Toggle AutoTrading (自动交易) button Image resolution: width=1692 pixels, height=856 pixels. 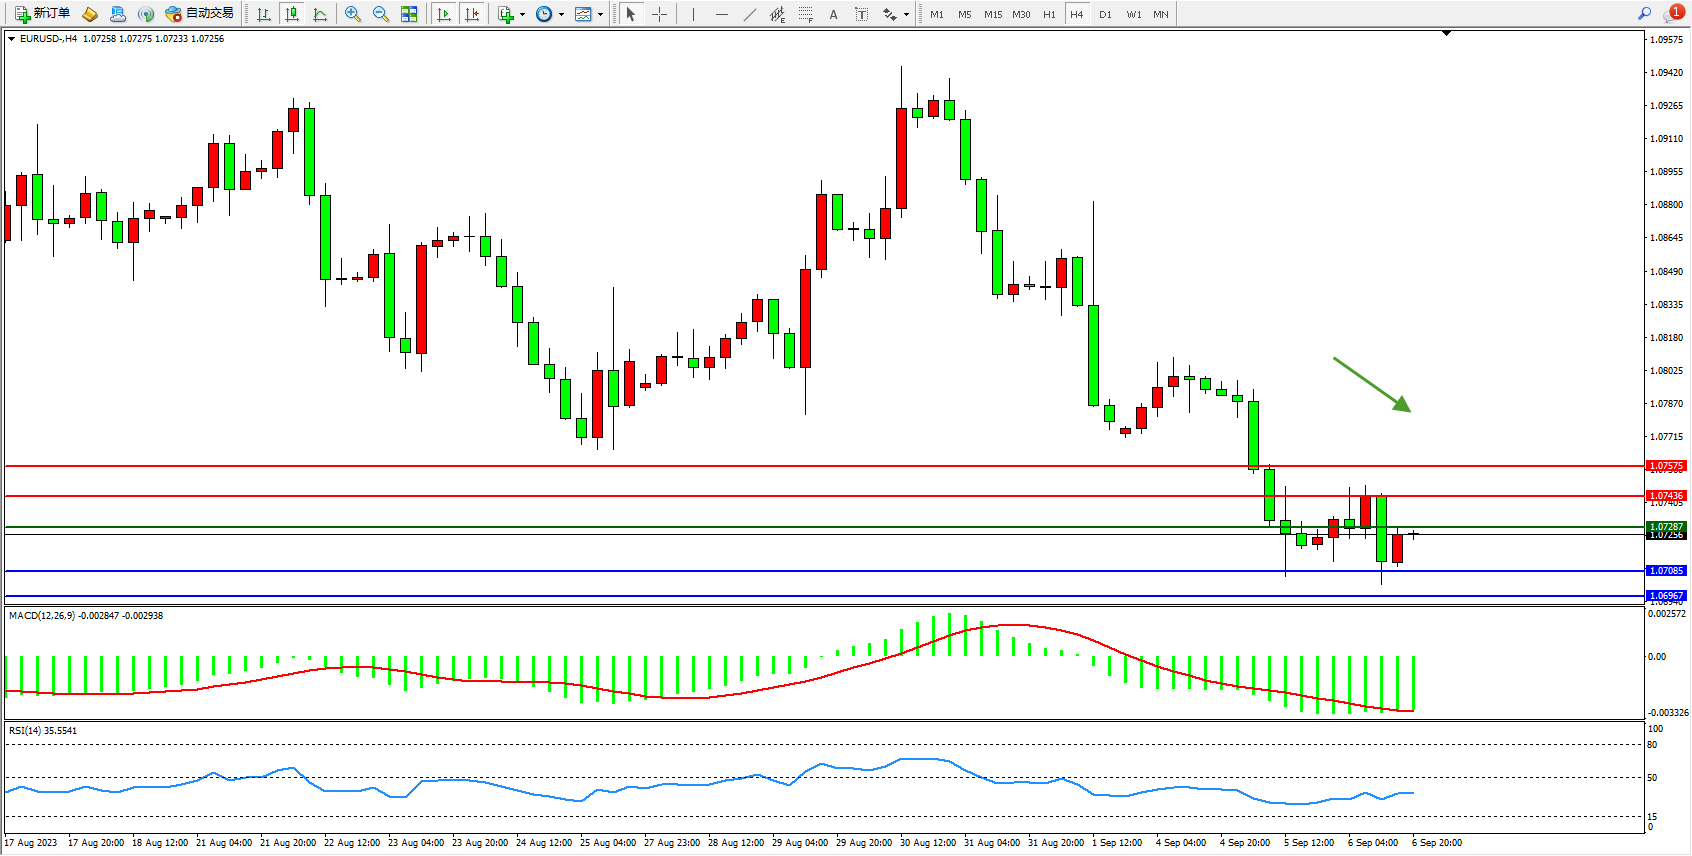(x=199, y=14)
